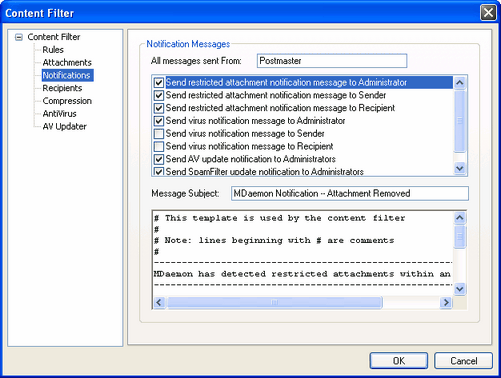Select 'Send virus notification message to Sender' text
Image resolution: width=501 pixels, height=378 pixels.
pos(245,134)
